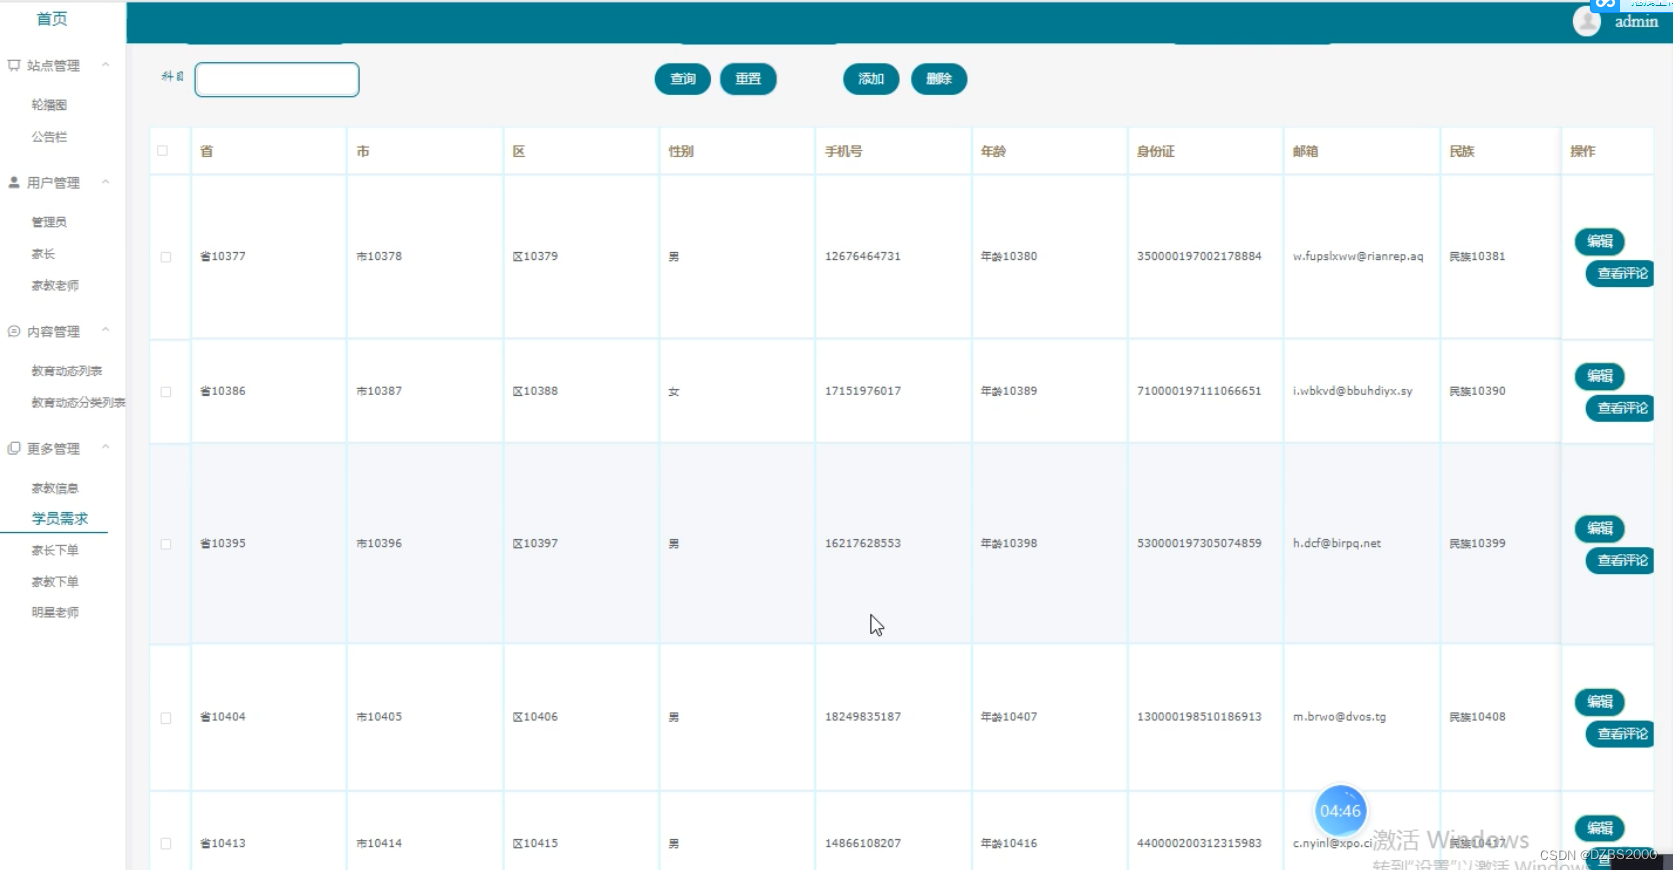Click the admin username in header
Viewport: 1673px width, 870px height.
[1636, 22]
